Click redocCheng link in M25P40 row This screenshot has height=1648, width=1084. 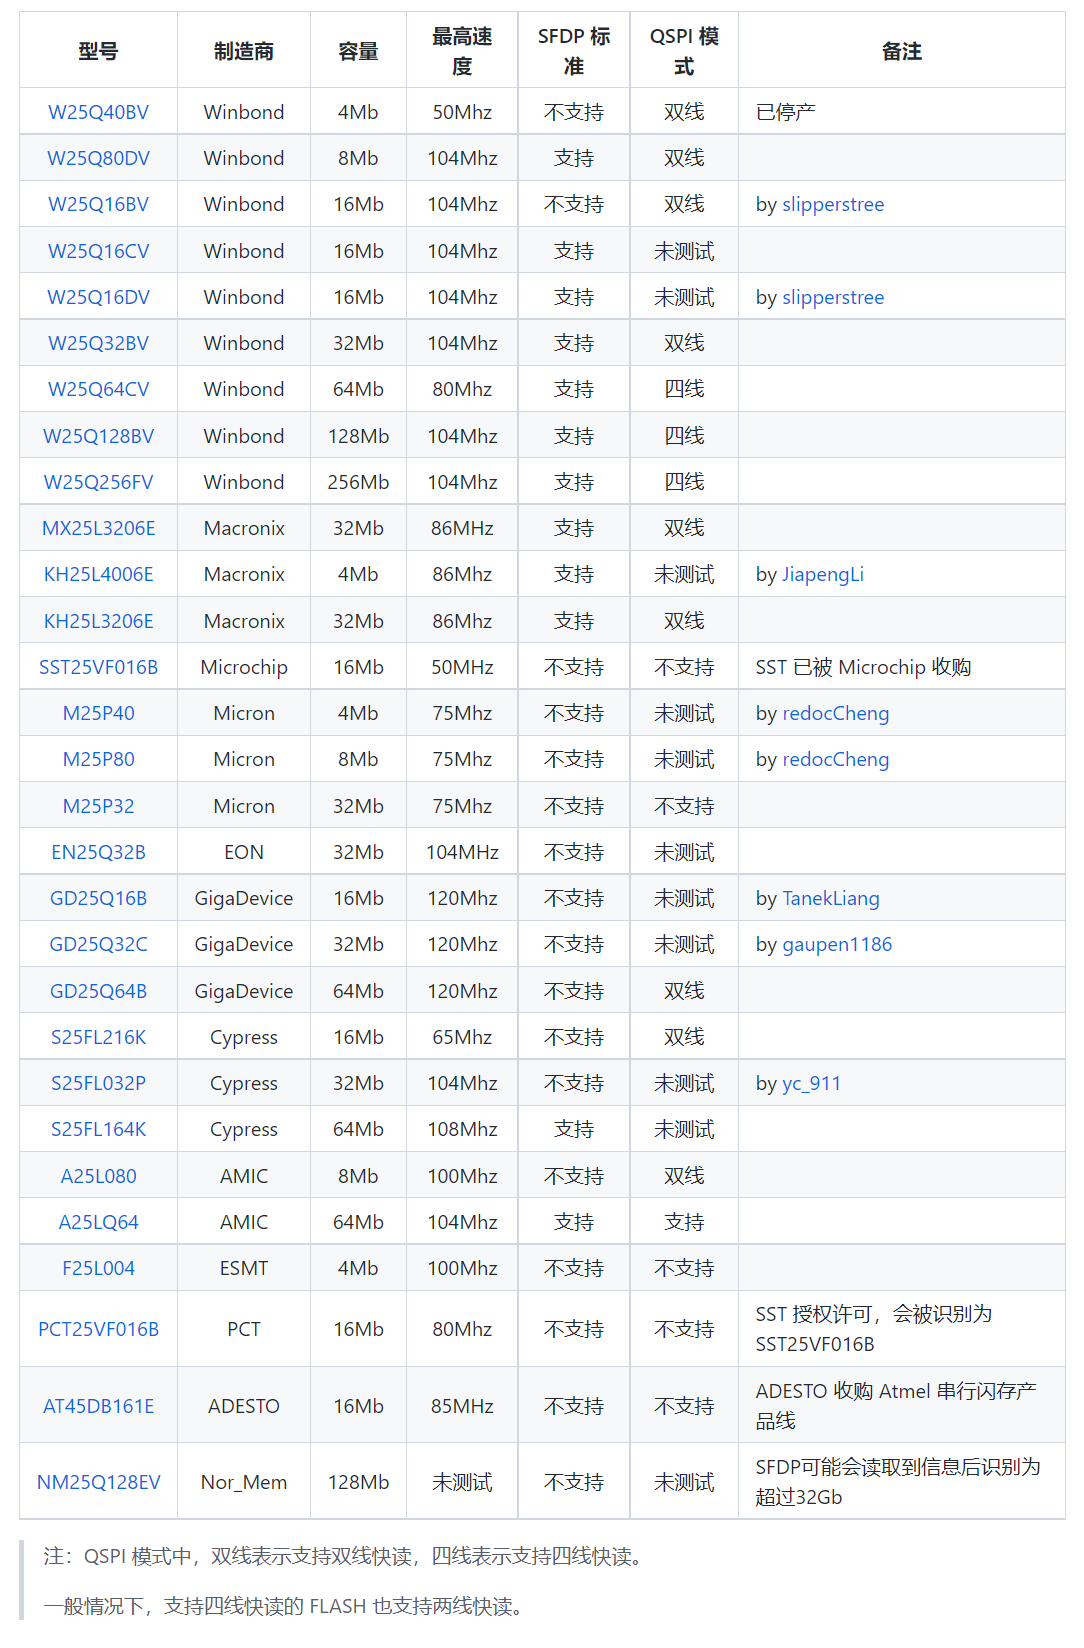tap(835, 713)
